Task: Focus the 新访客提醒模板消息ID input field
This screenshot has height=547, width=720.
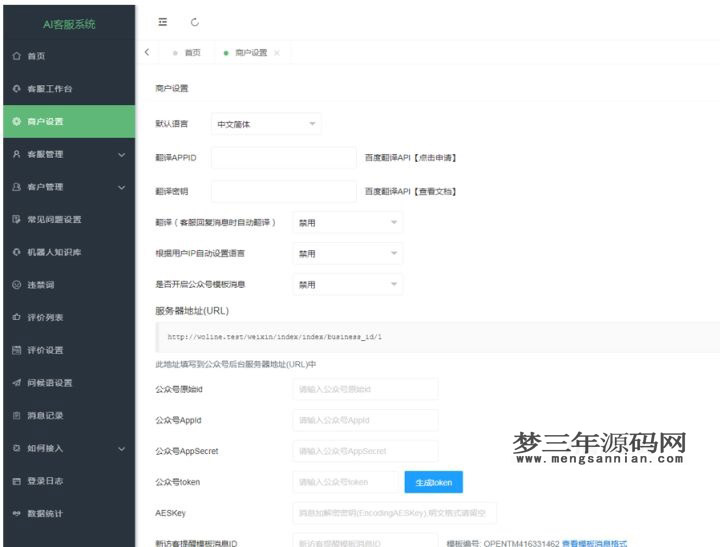Action: point(366,541)
